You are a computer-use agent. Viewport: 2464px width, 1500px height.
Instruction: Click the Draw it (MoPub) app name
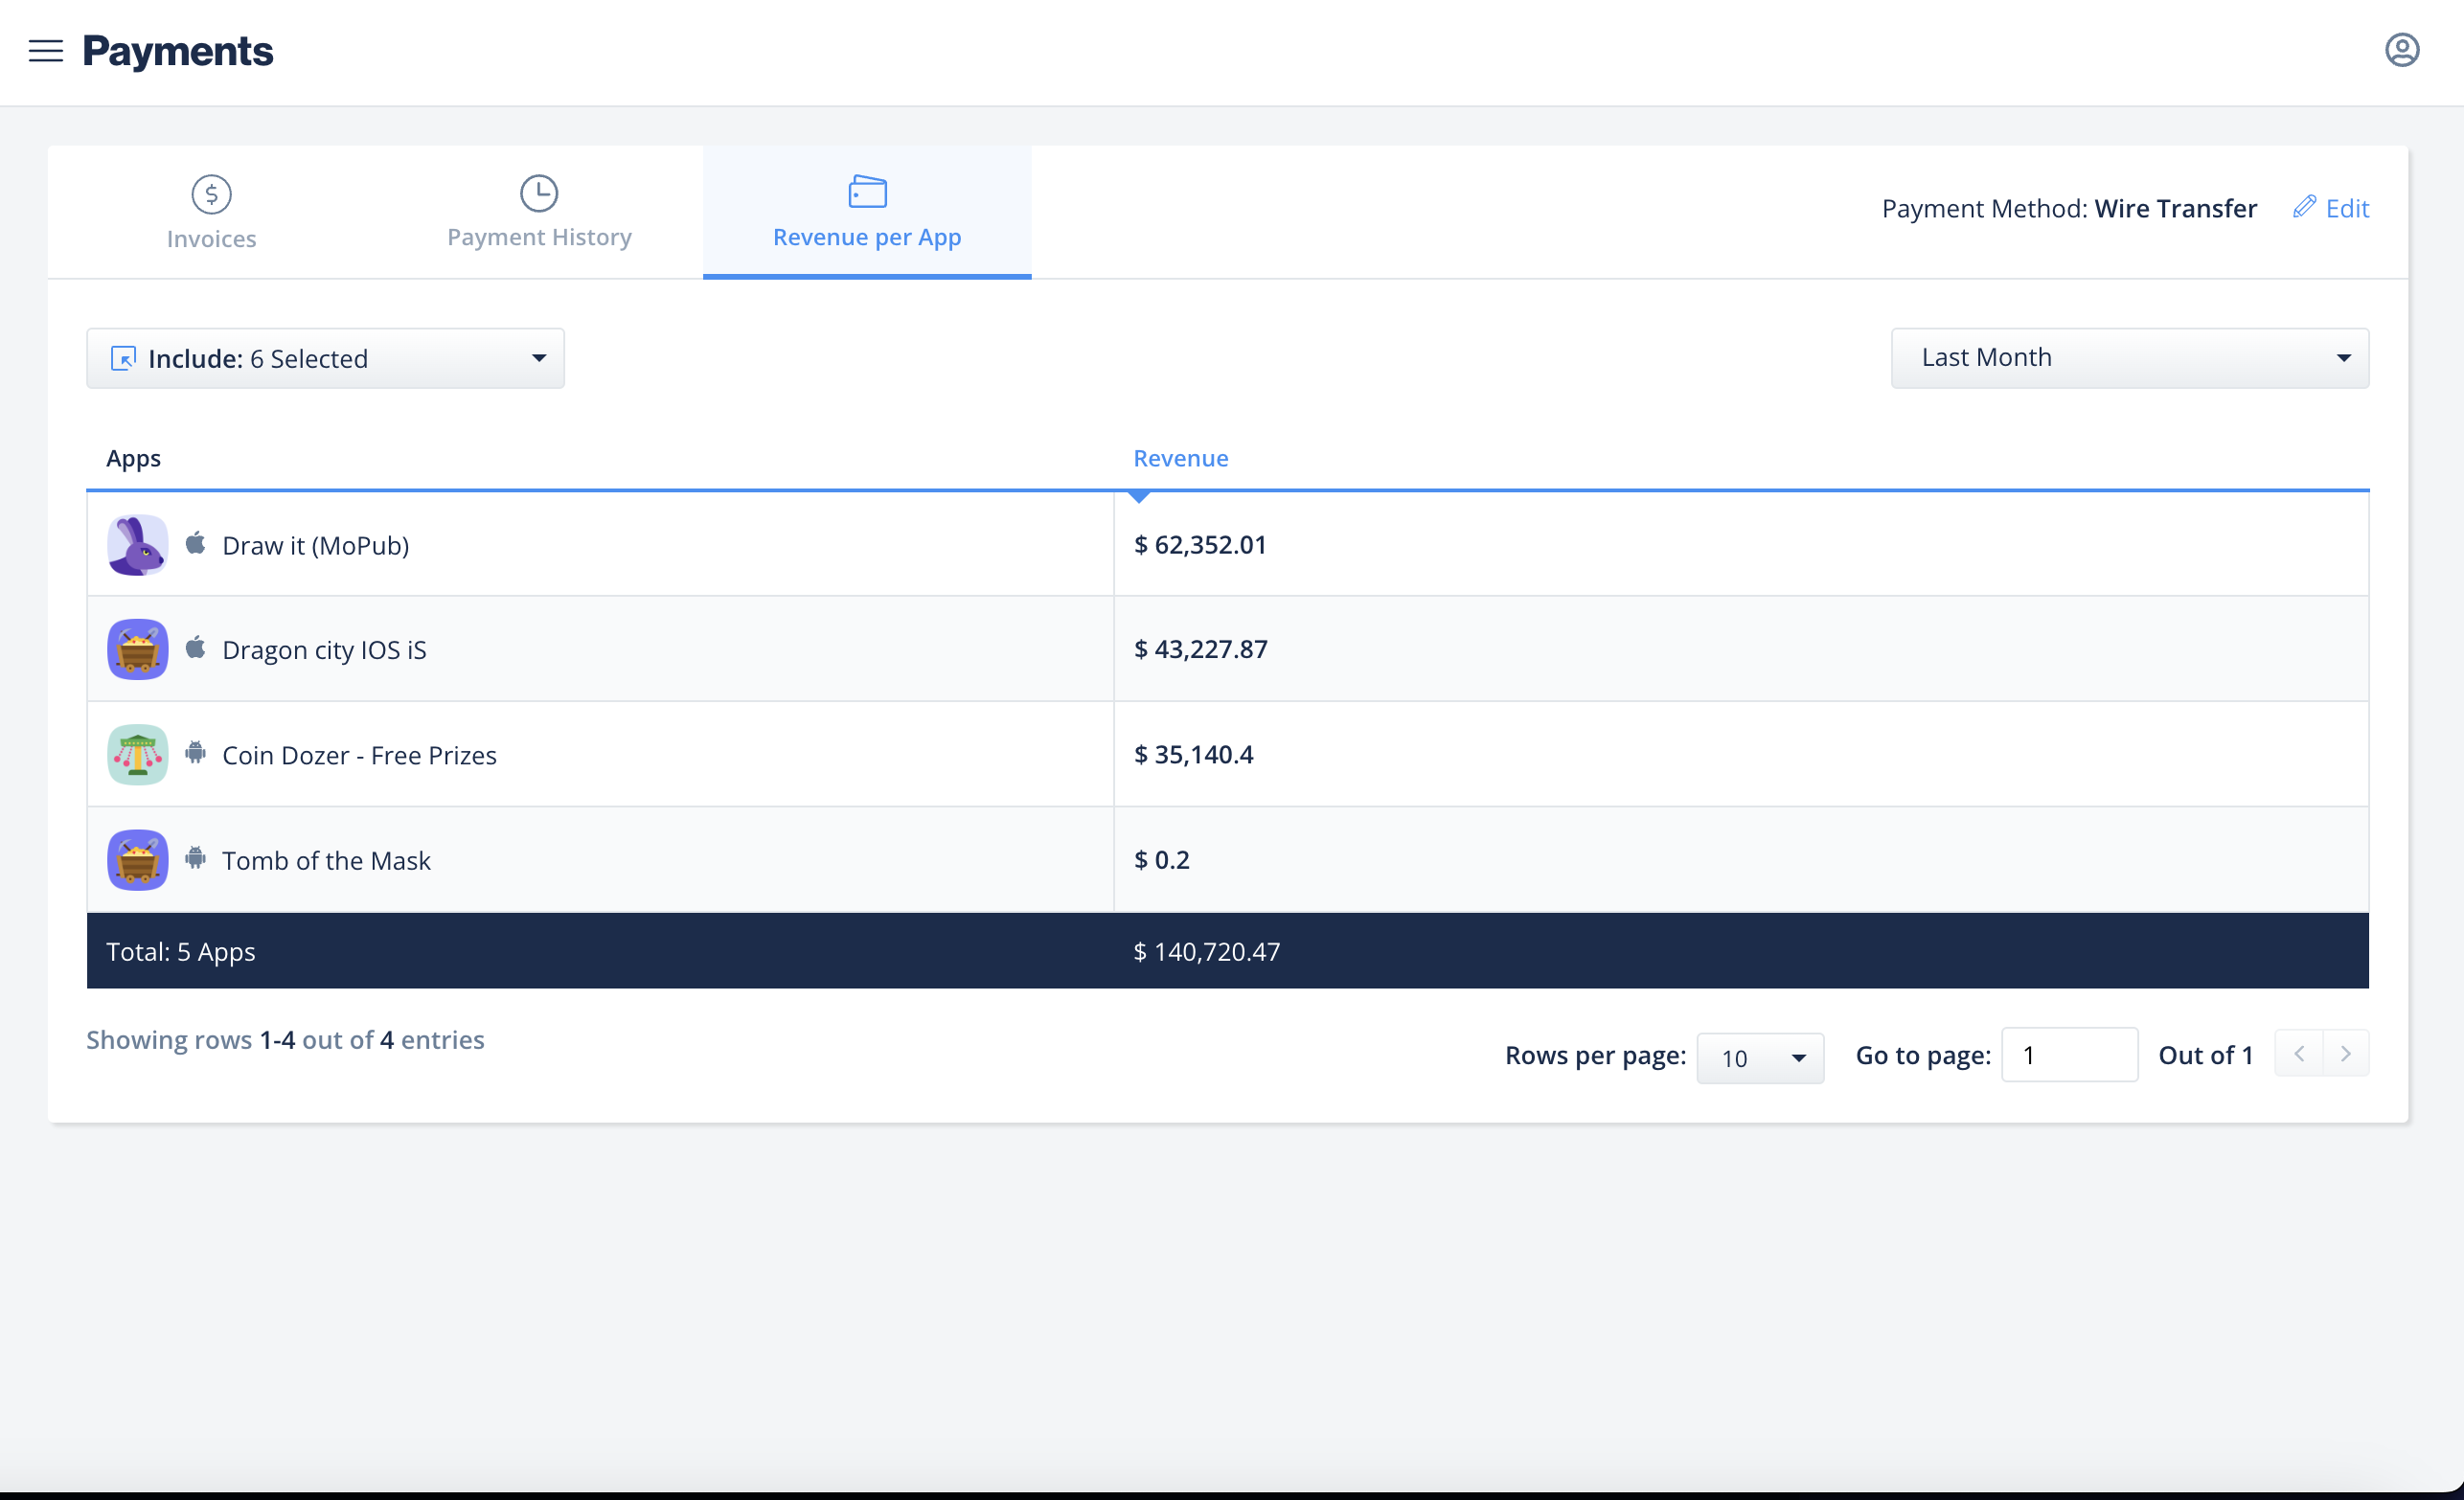315,545
